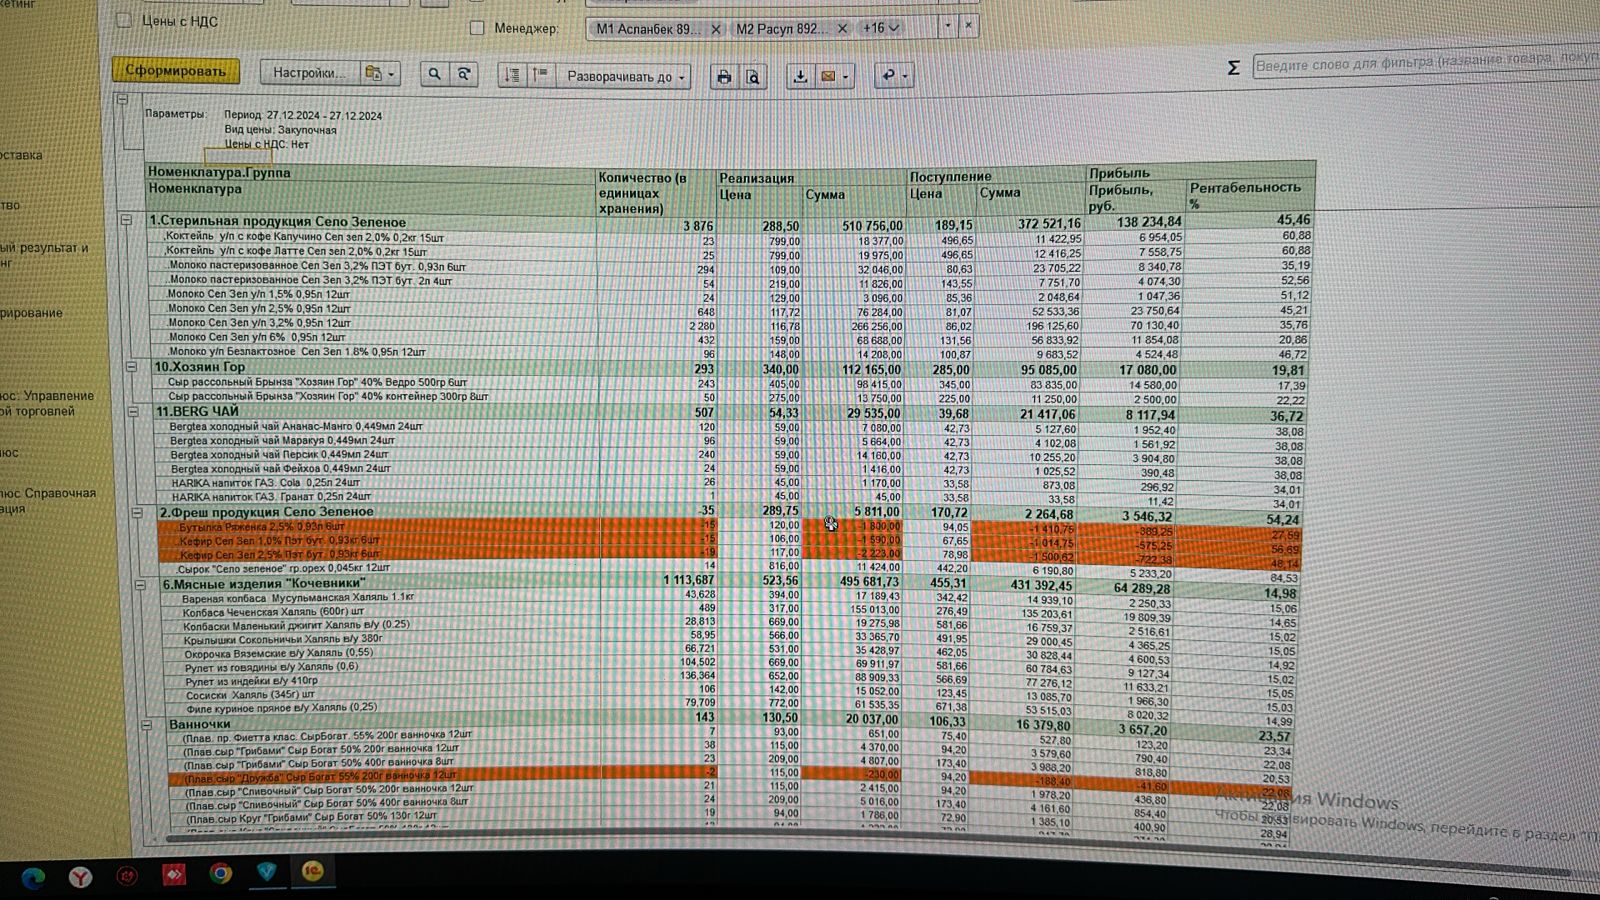
Task: Open Google Chrome from the taskbar
Action: tap(220, 874)
